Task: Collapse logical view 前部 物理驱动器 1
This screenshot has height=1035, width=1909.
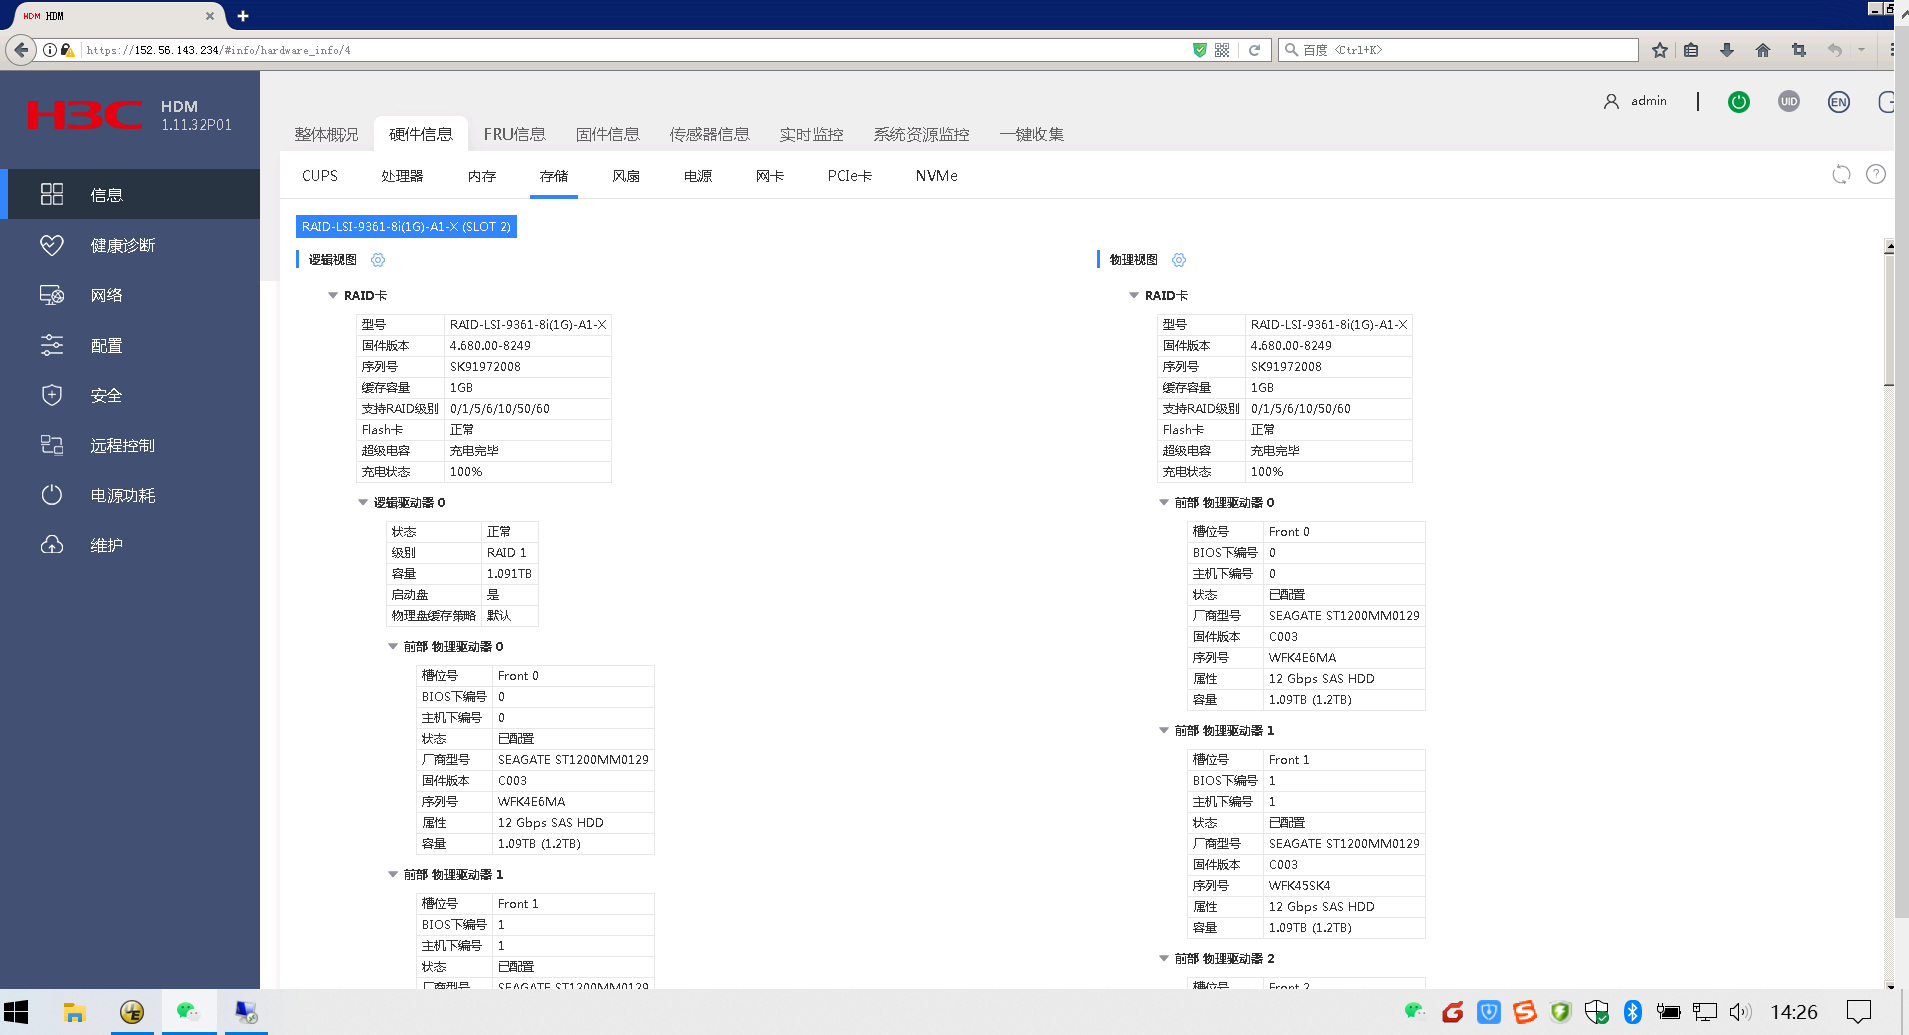Action: tap(393, 875)
